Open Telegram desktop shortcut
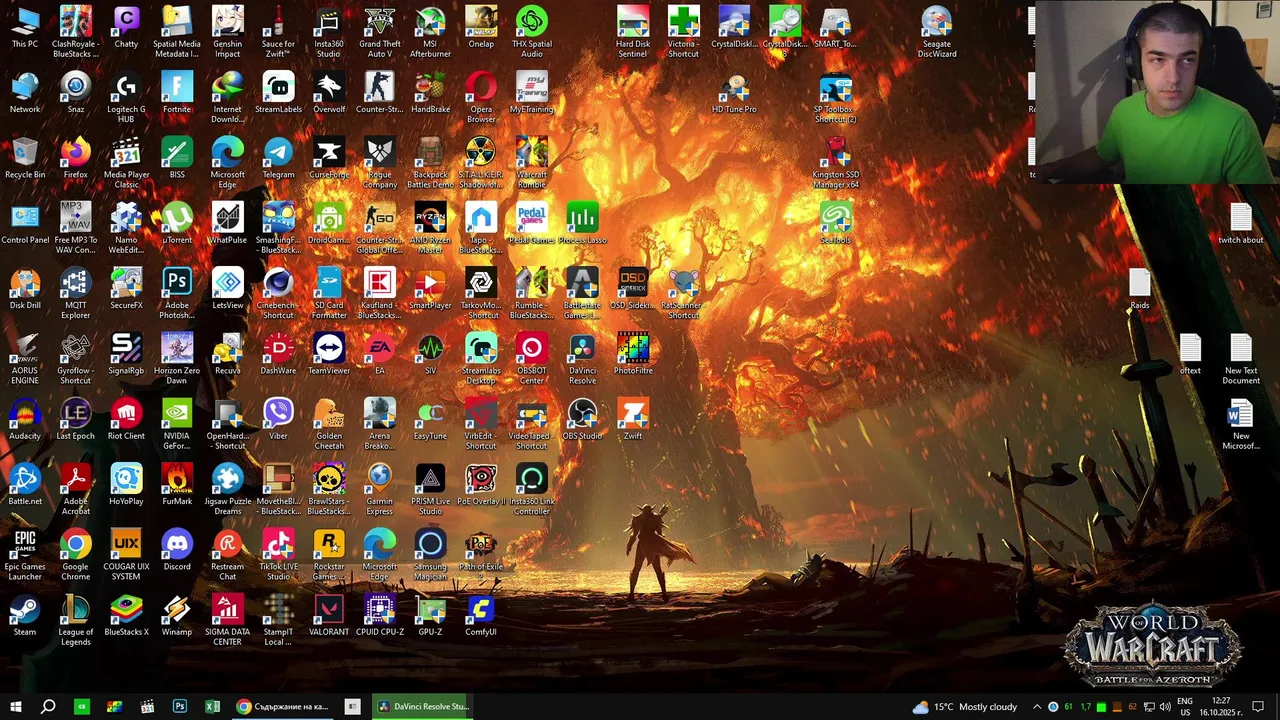 tap(278, 158)
